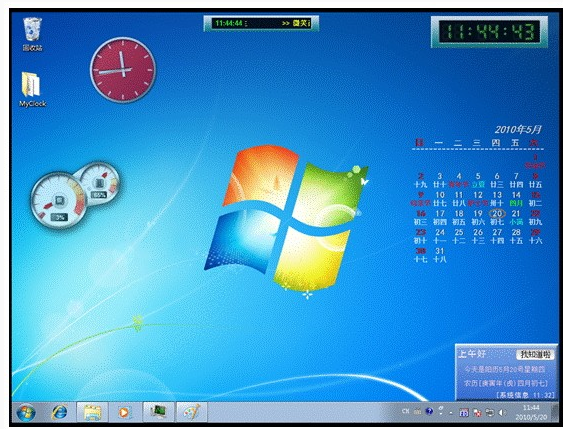
Task: Click the large CPU meter dial gadget
Action: [59, 200]
